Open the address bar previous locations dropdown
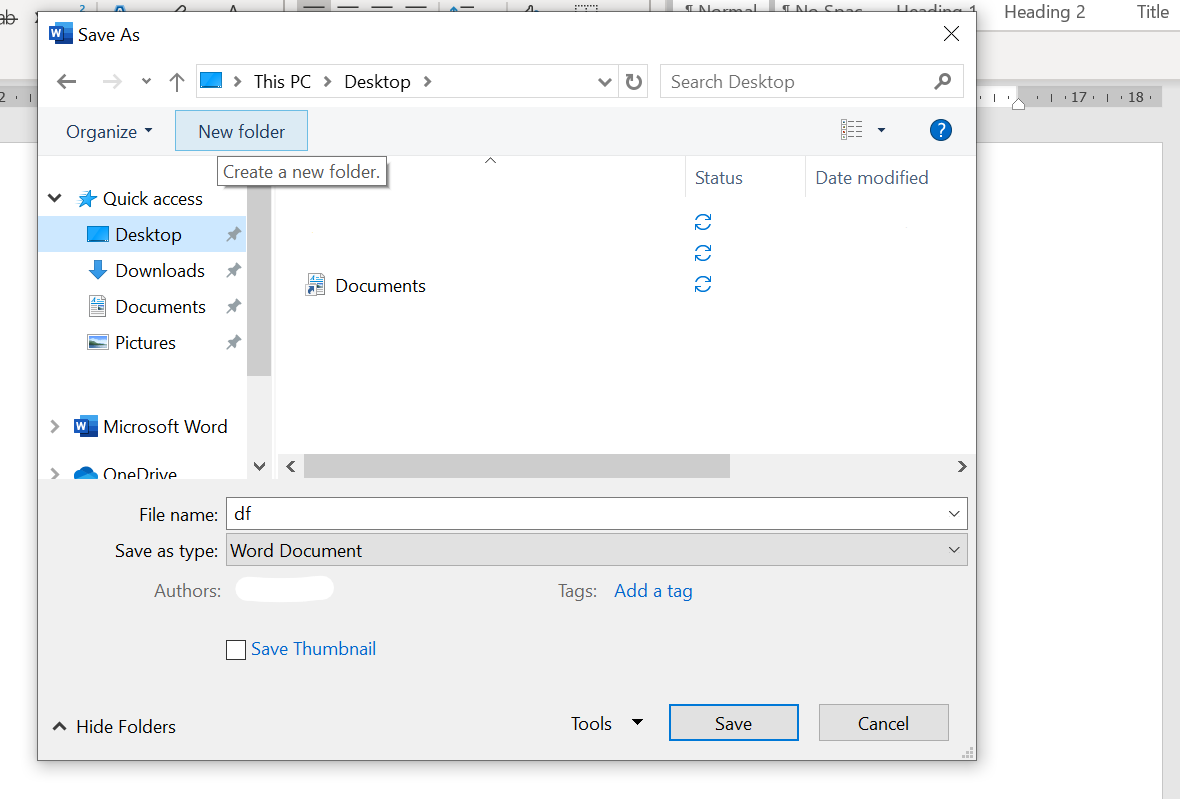The width and height of the screenshot is (1180, 799). tap(604, 82)
